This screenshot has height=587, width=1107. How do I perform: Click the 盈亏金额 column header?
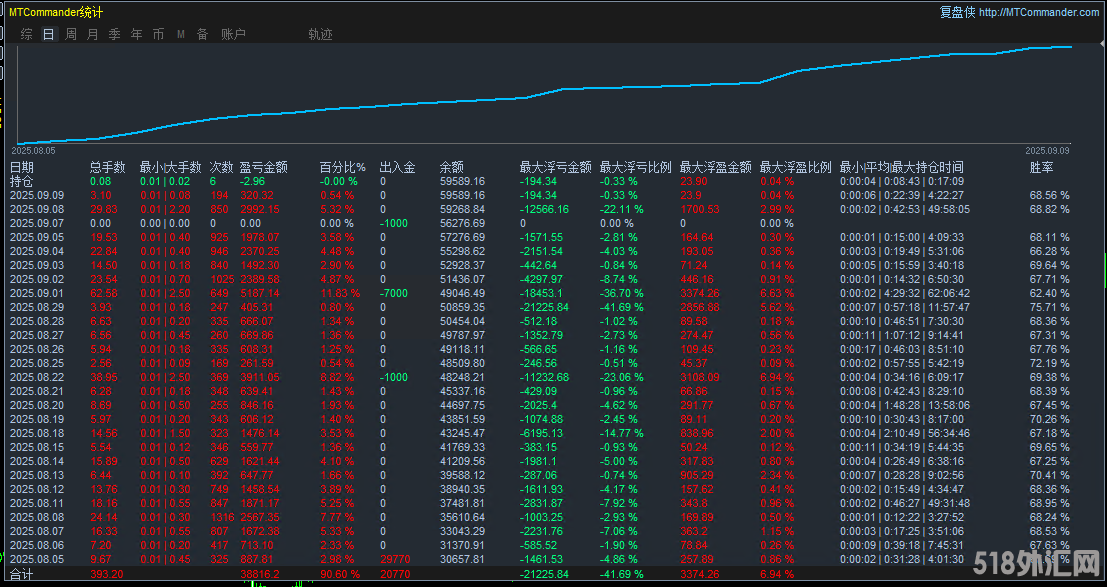264,167
